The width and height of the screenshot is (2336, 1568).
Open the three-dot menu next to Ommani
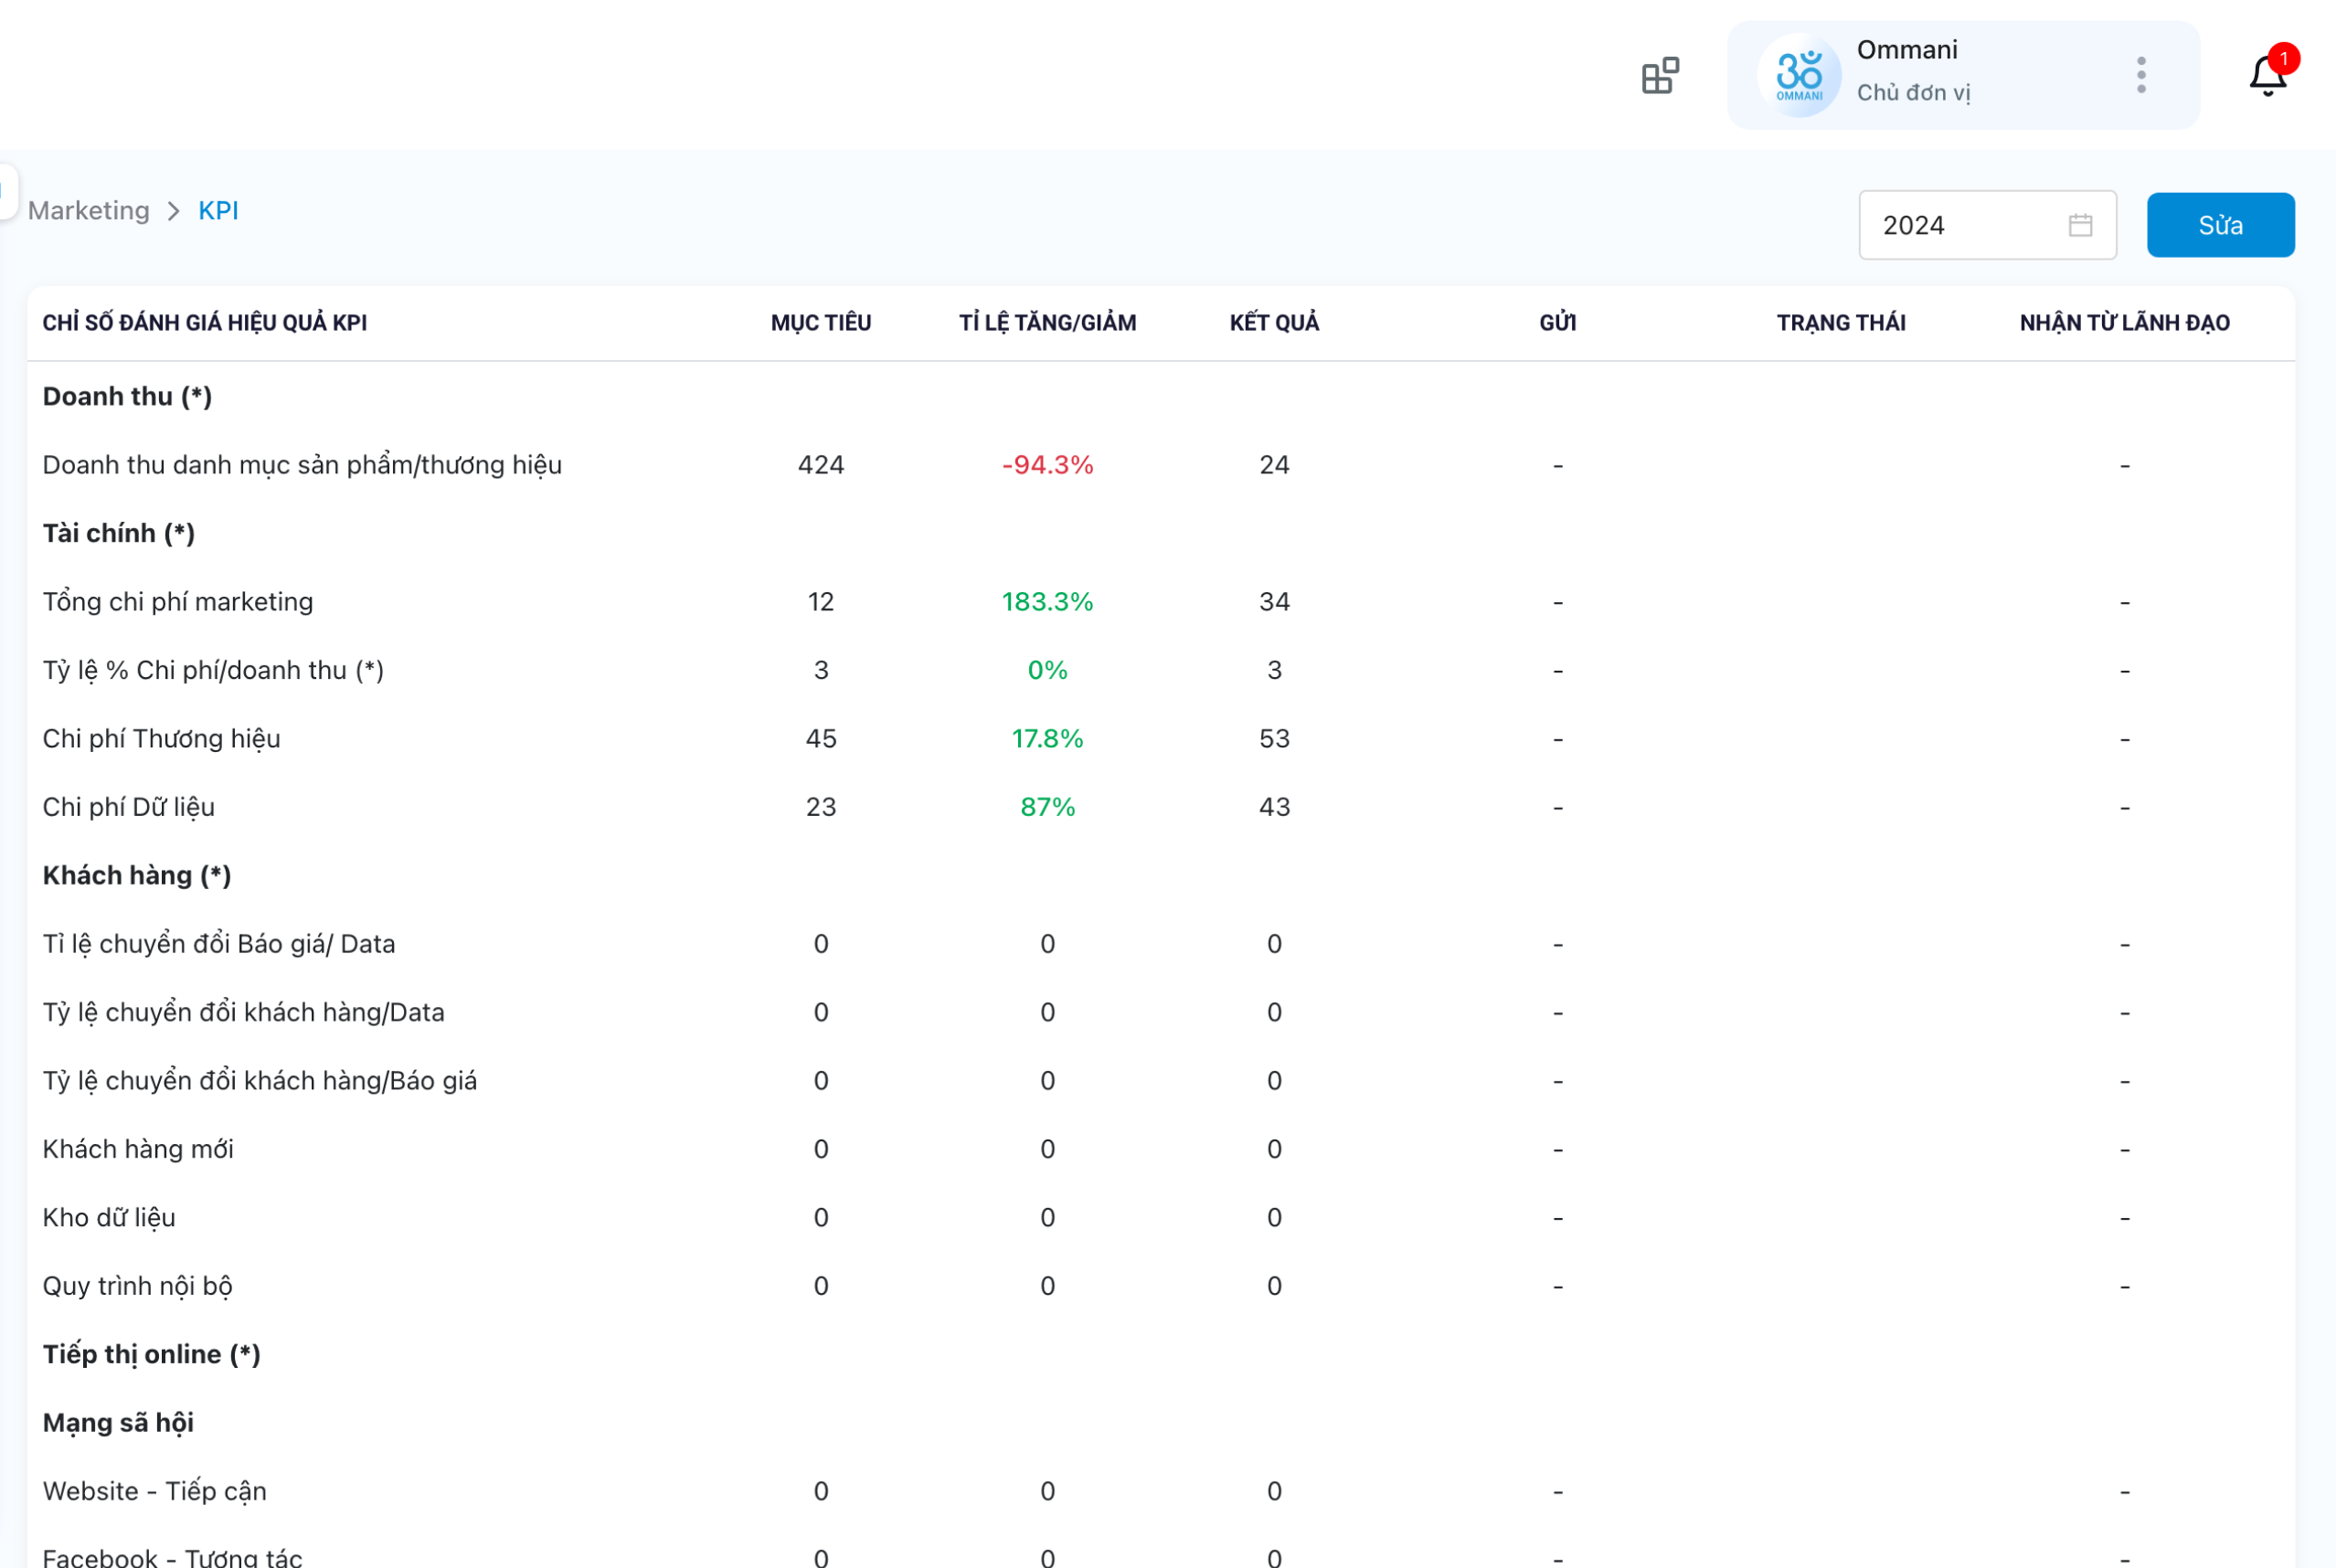coord(2140,75)
